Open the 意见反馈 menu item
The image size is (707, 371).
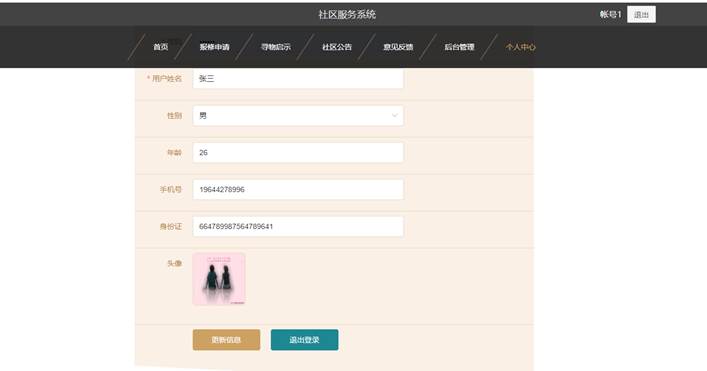point(398,47)
